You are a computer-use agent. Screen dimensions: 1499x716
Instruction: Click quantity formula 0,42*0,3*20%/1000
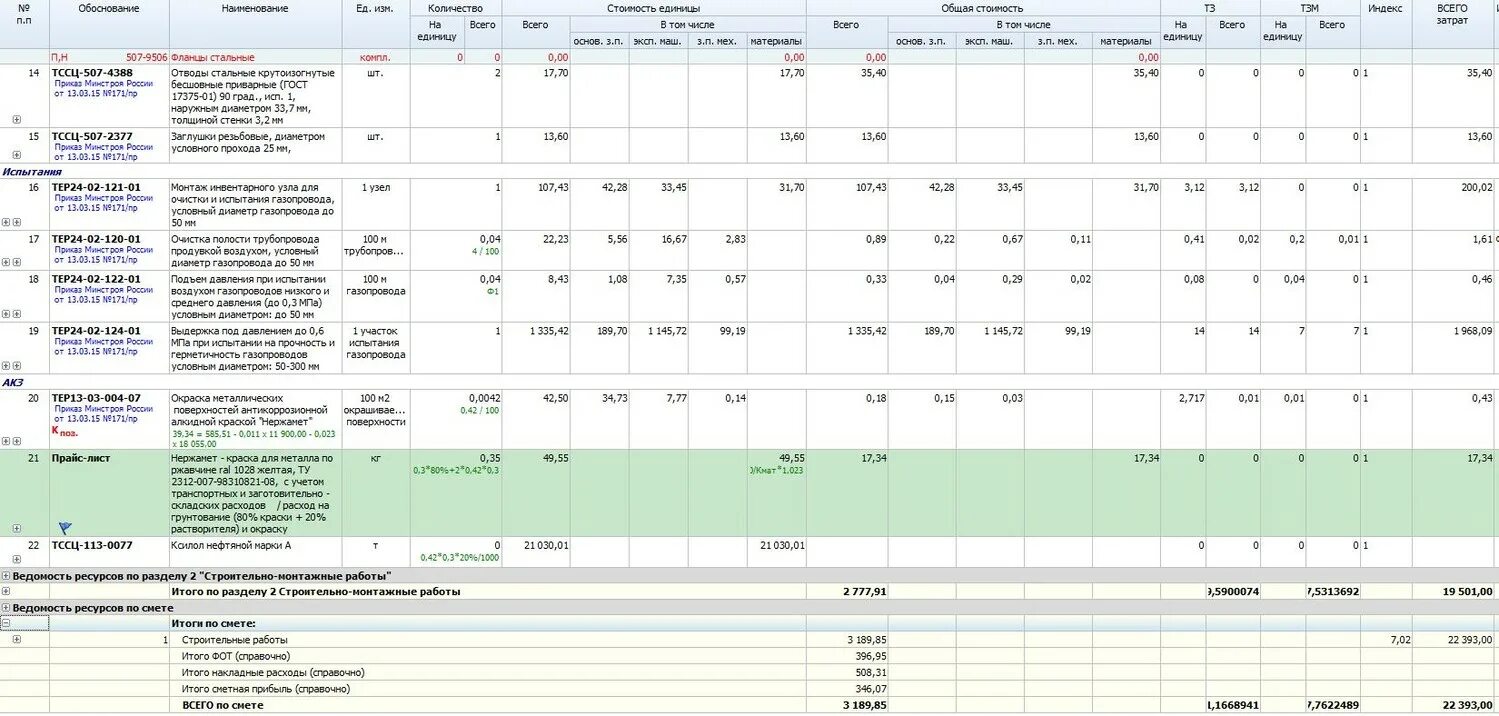pos(460,557)
